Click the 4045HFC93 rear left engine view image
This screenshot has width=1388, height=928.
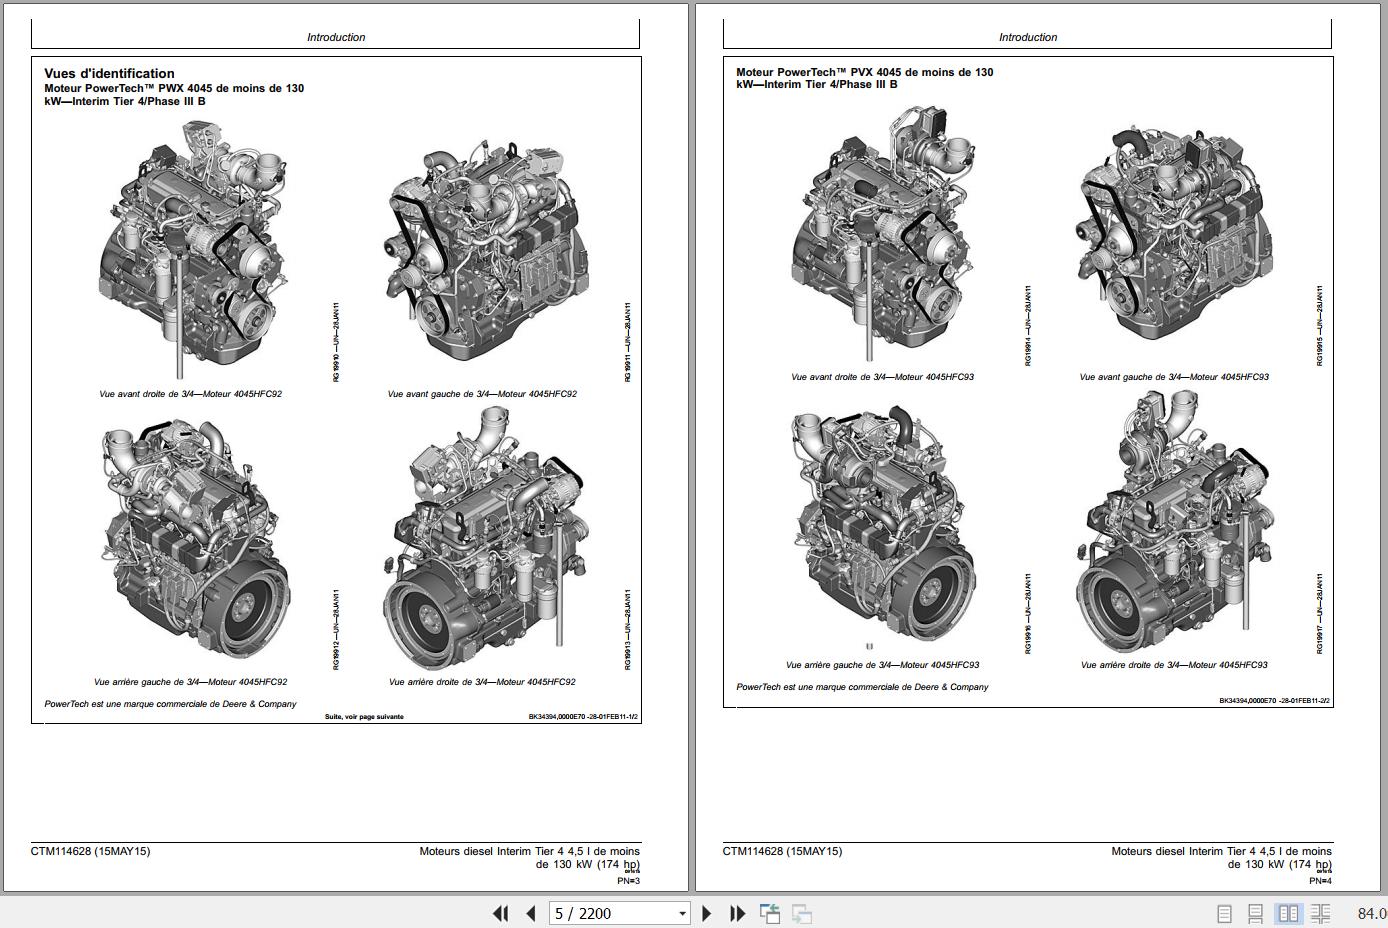(885, 526)
